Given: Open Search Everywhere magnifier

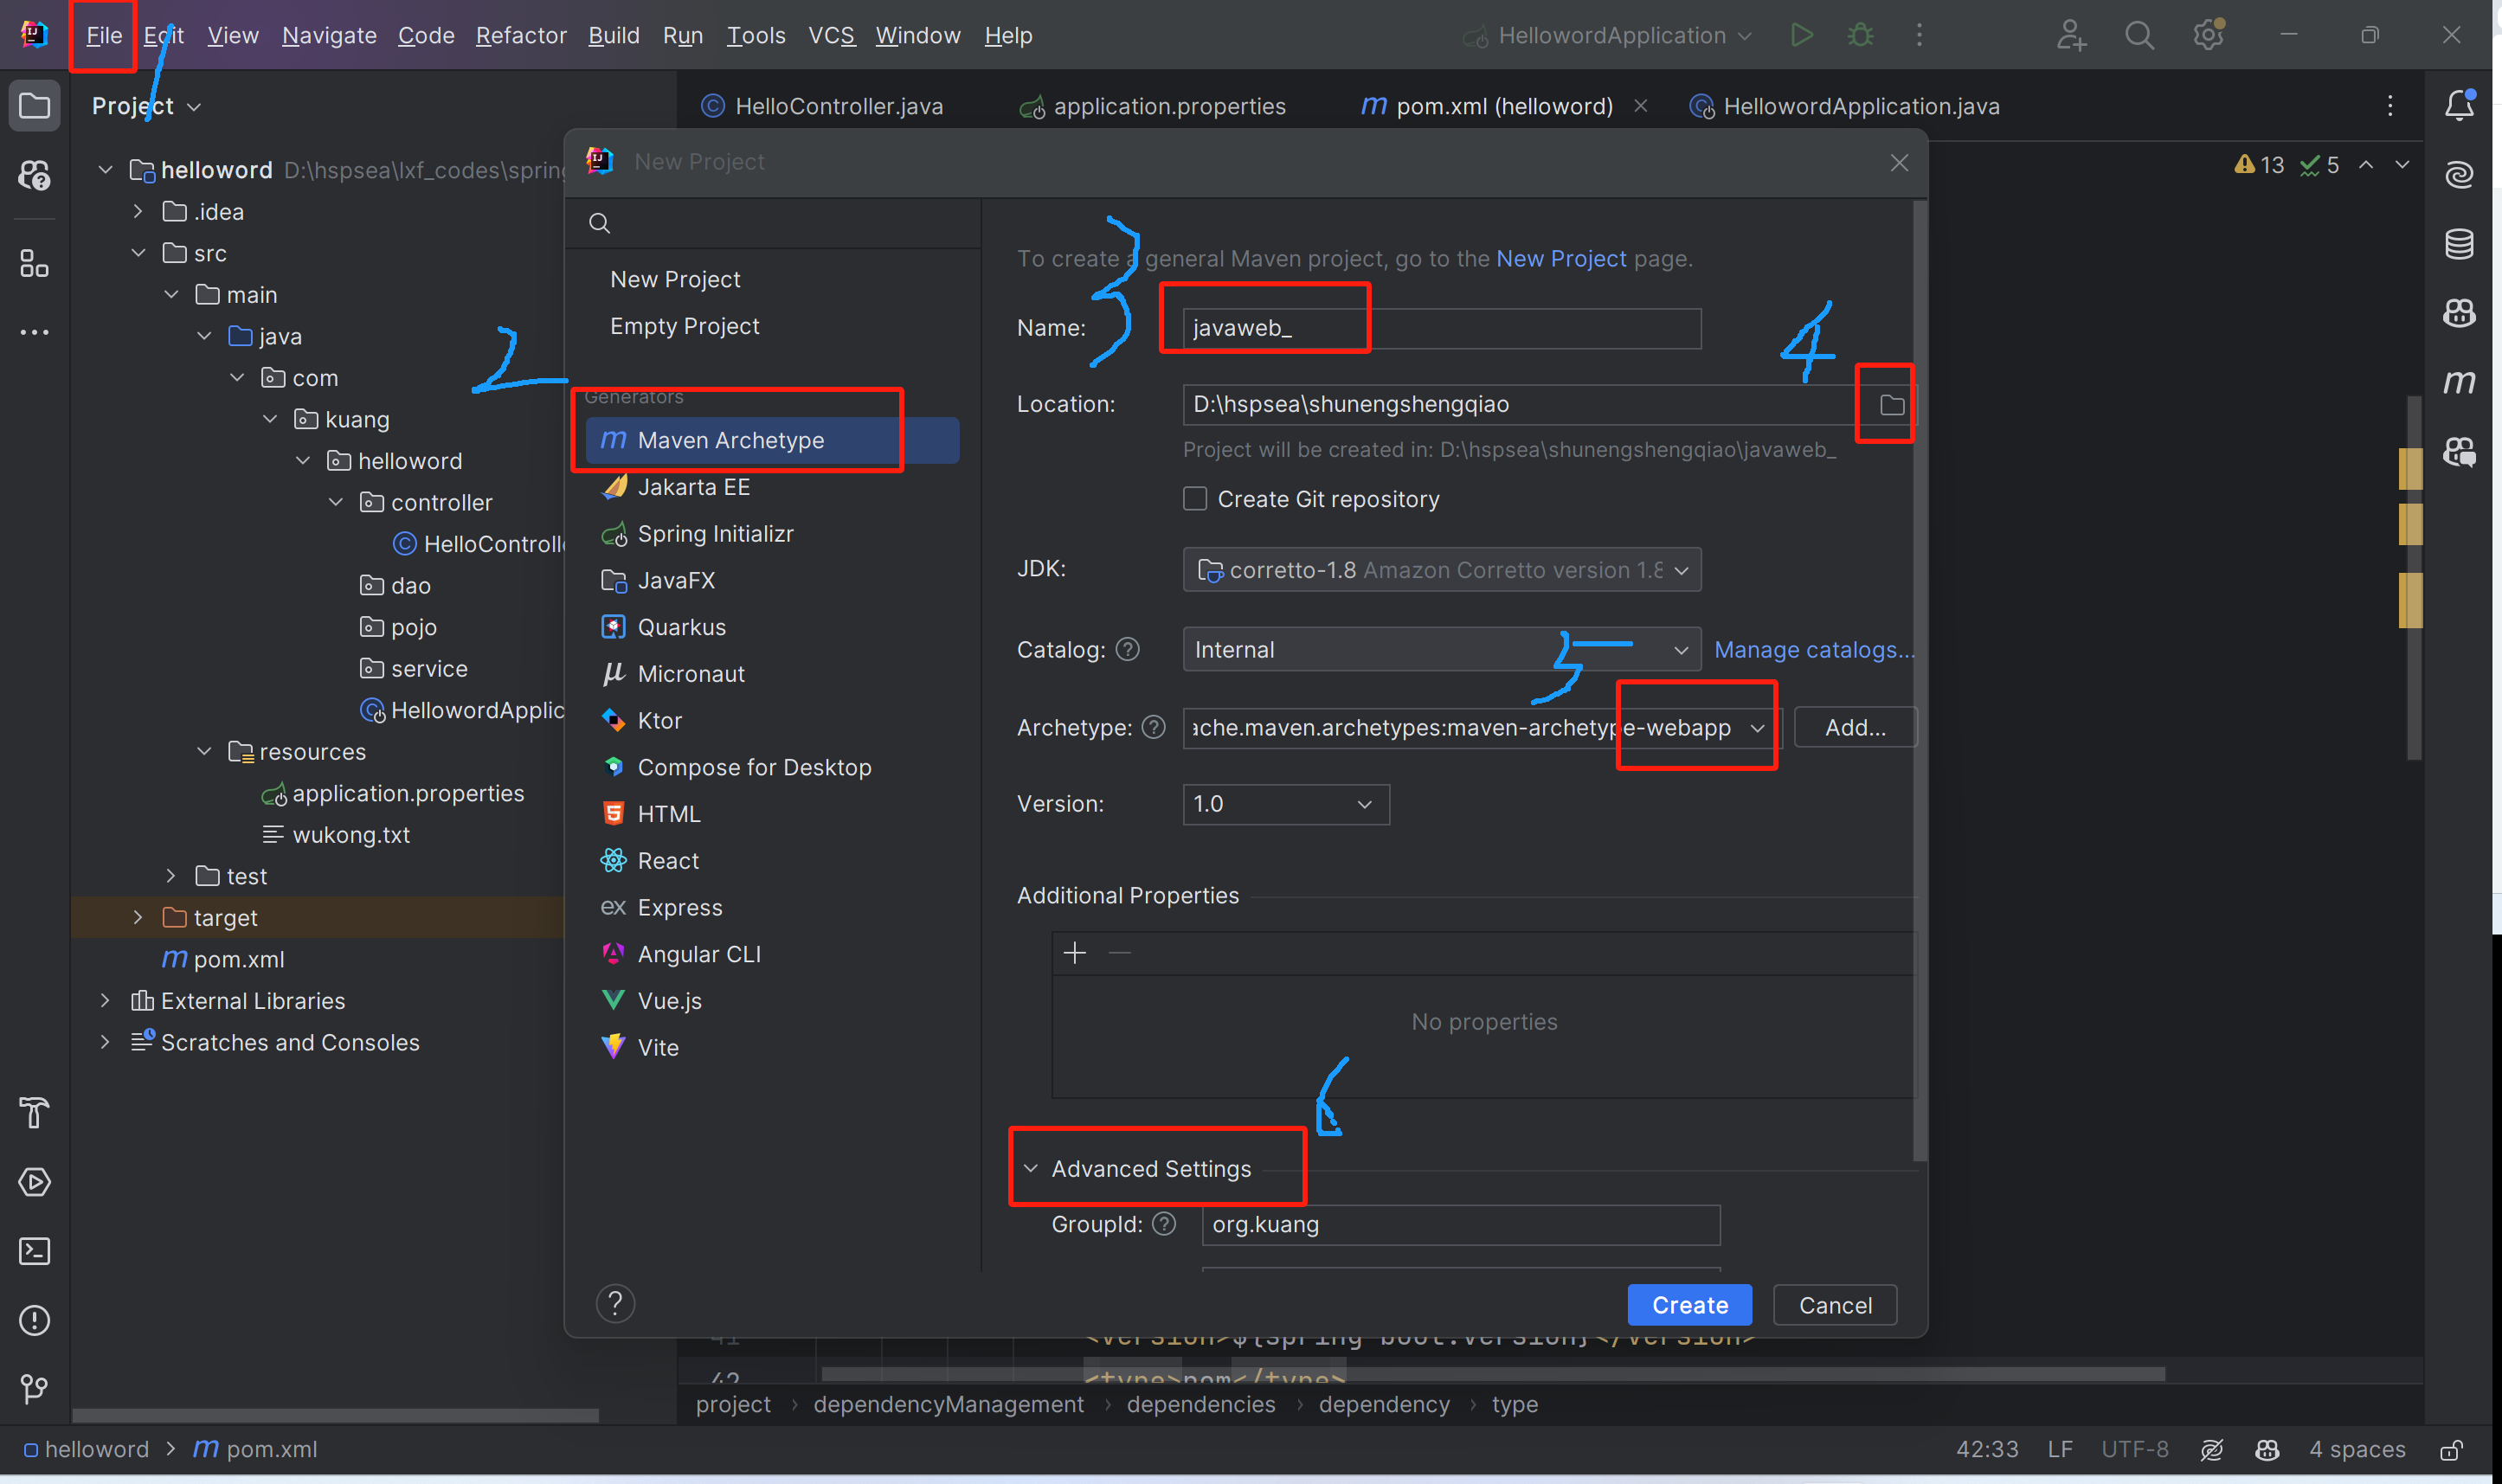Looking at the screenshot, I should [x=2139, y=36].
